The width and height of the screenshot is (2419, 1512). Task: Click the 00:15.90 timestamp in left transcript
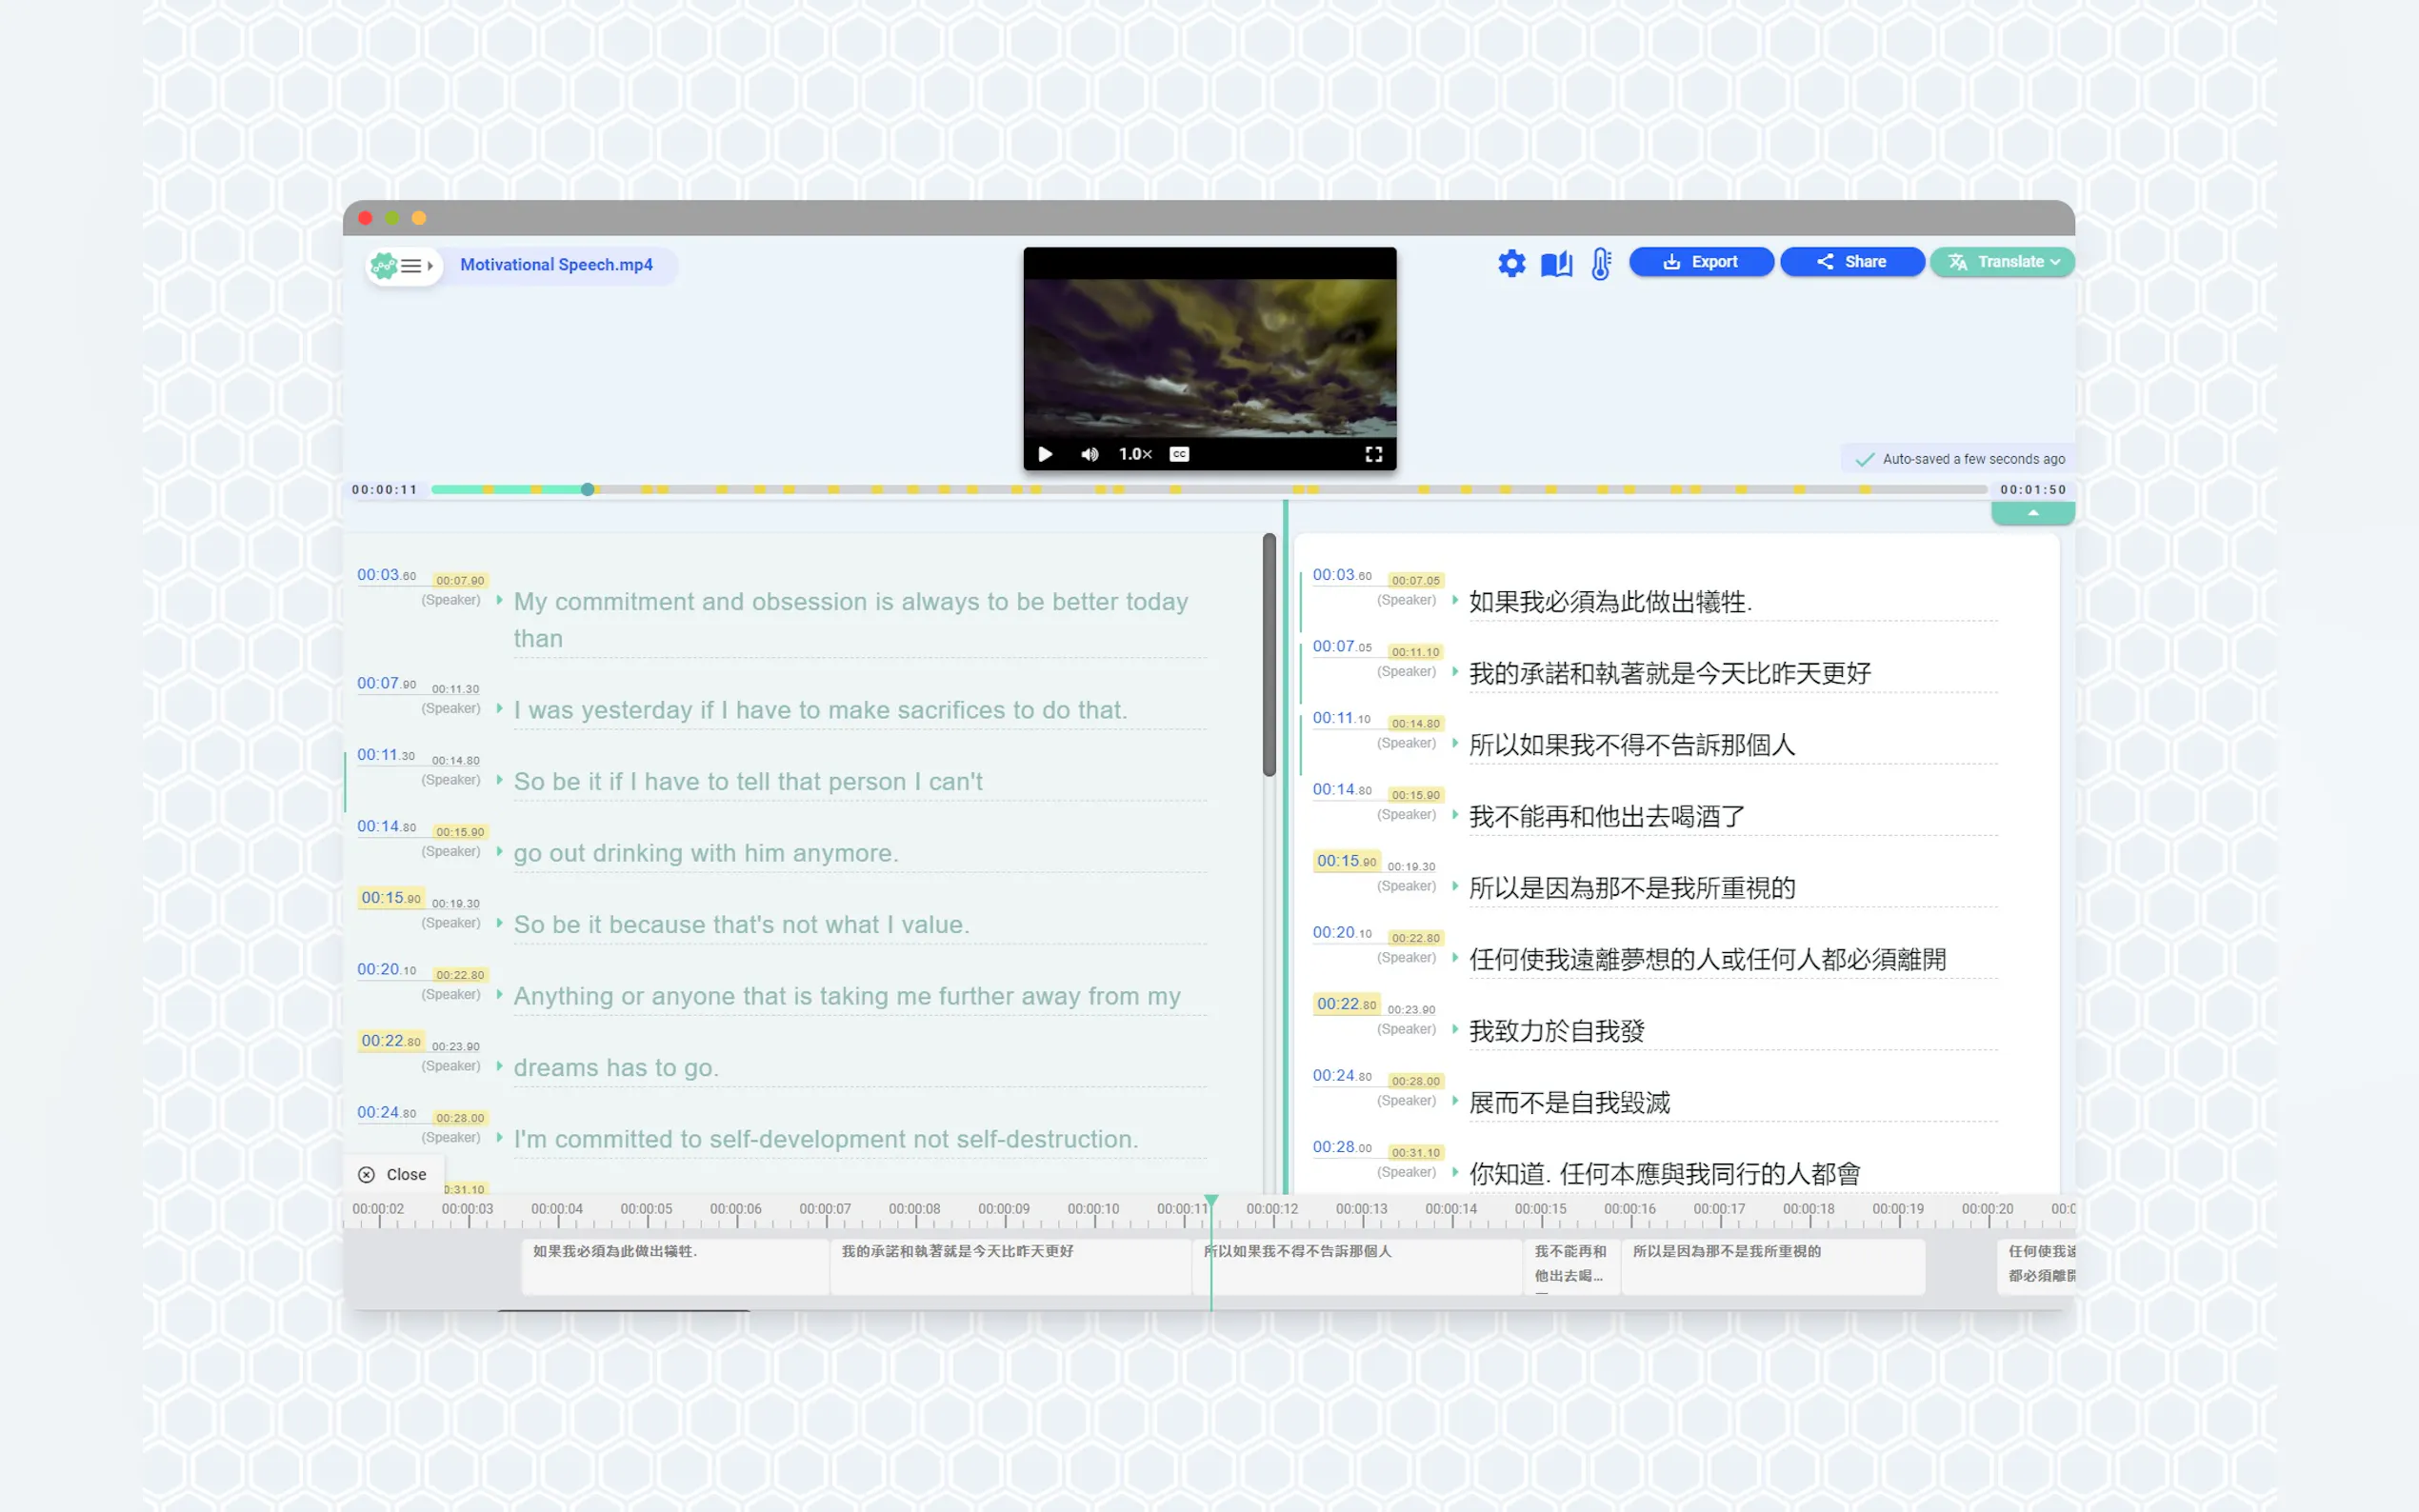click(390, 897)
